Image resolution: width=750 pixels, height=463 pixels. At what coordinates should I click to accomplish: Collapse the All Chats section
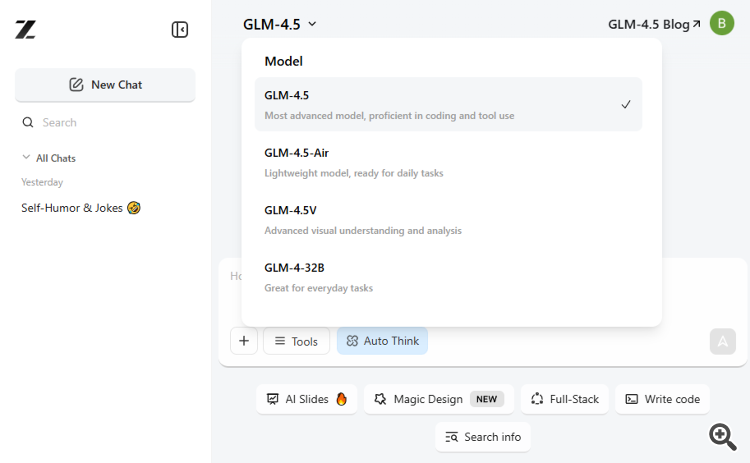click(x=27, y=158)
